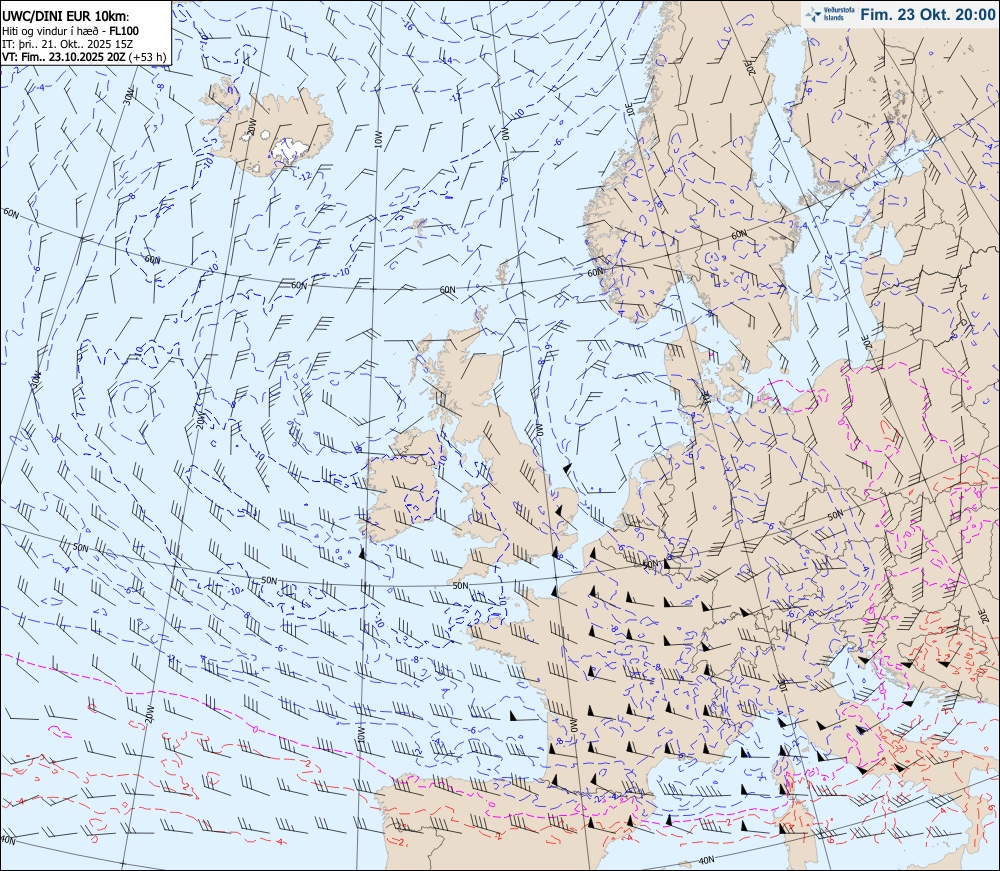Click the Vedurstofa Islands logo
Viewport: 1000px width, 871px height.
point(829,14)
